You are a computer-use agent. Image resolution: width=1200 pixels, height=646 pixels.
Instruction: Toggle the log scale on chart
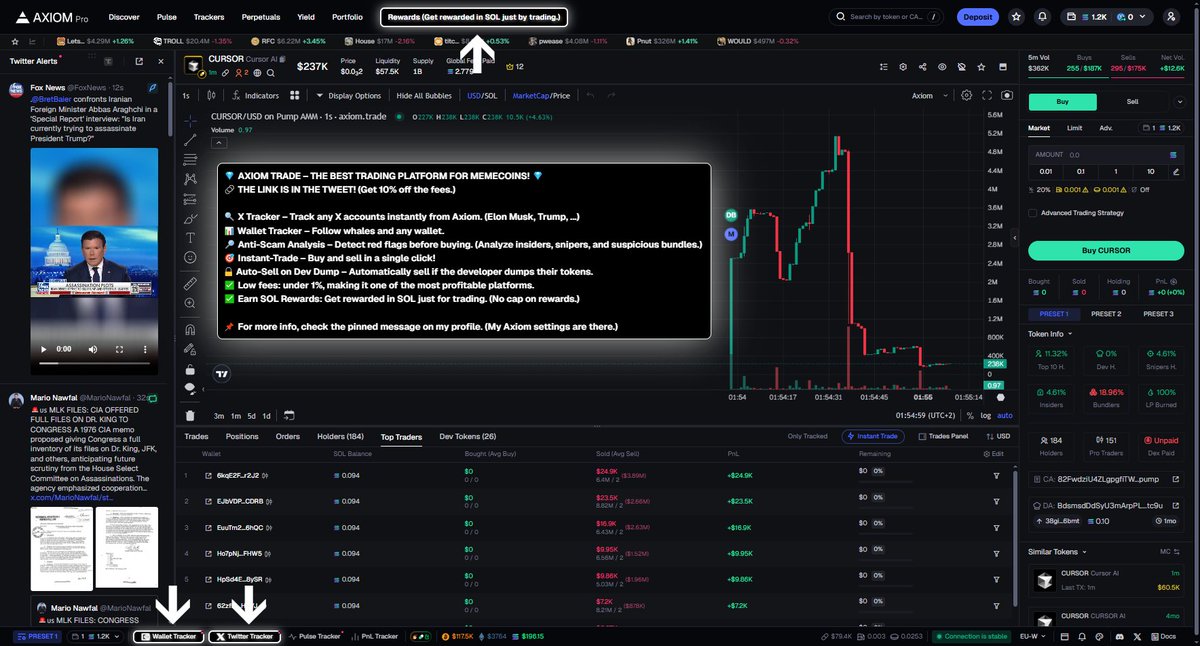987,415
